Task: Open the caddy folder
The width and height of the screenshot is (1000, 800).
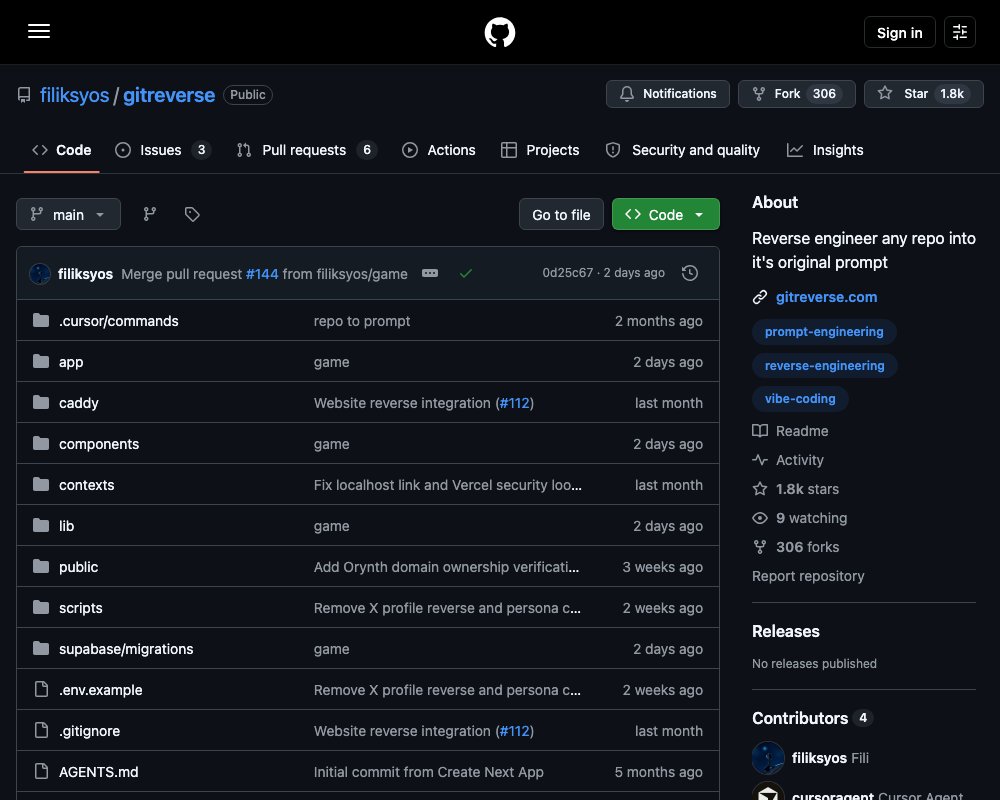Action: tap(78, 403)
